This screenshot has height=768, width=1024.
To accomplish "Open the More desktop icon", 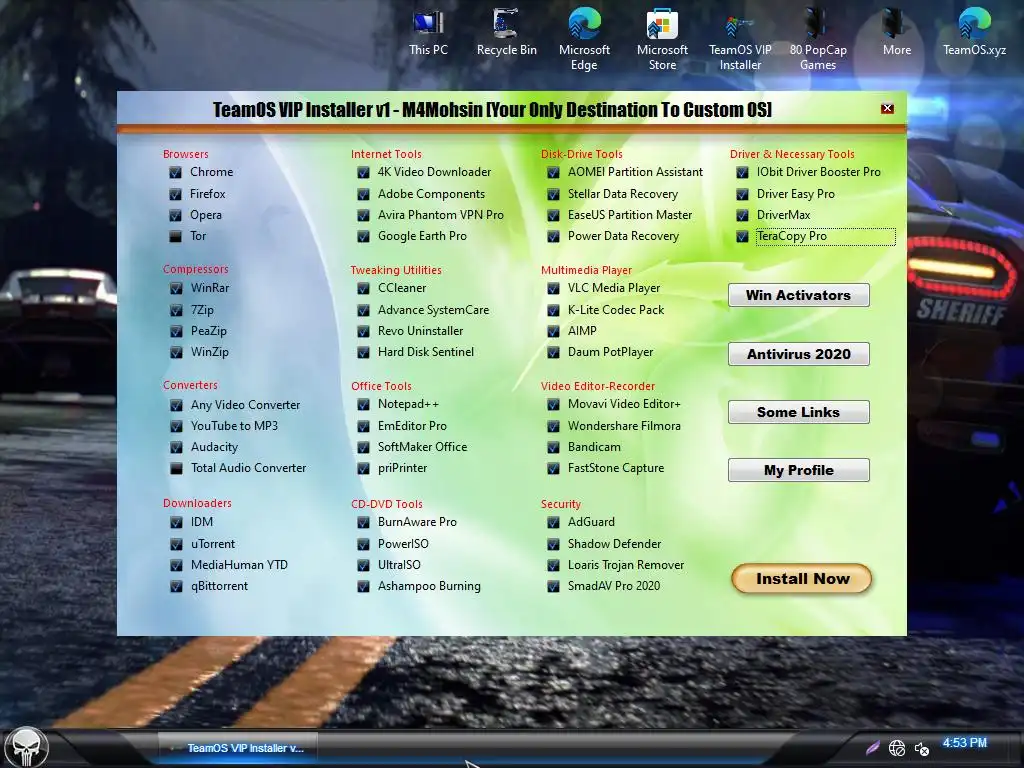I will pyautogui.click(x=897, y=33).
